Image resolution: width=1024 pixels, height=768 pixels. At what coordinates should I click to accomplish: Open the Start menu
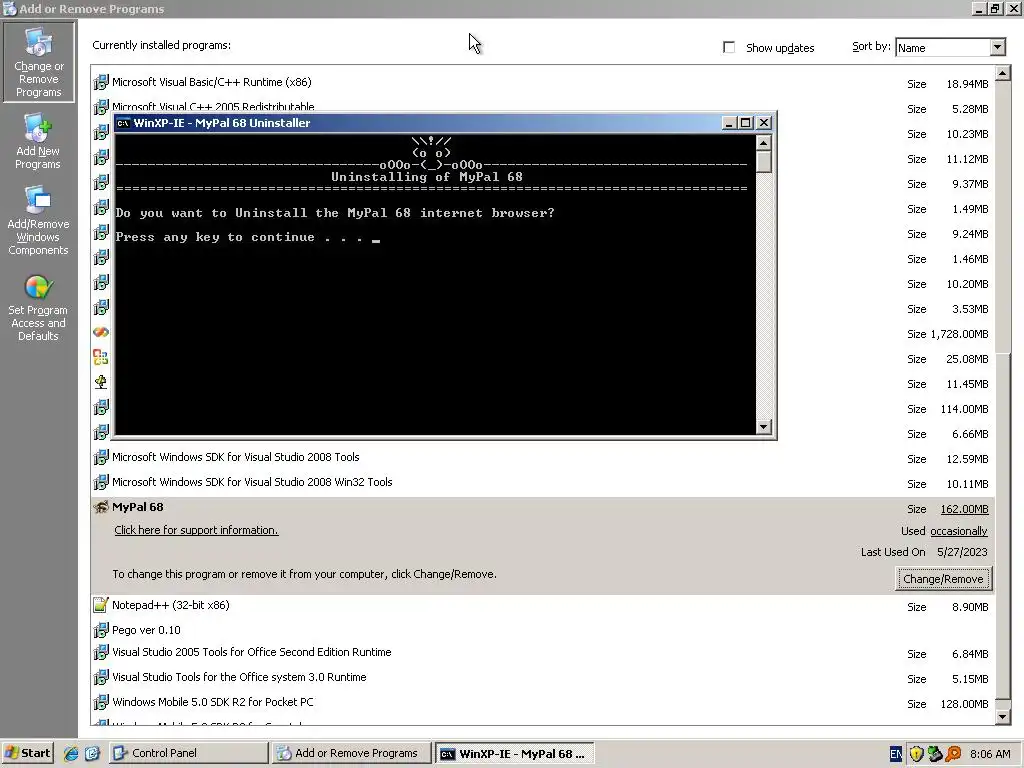point(27,753)
